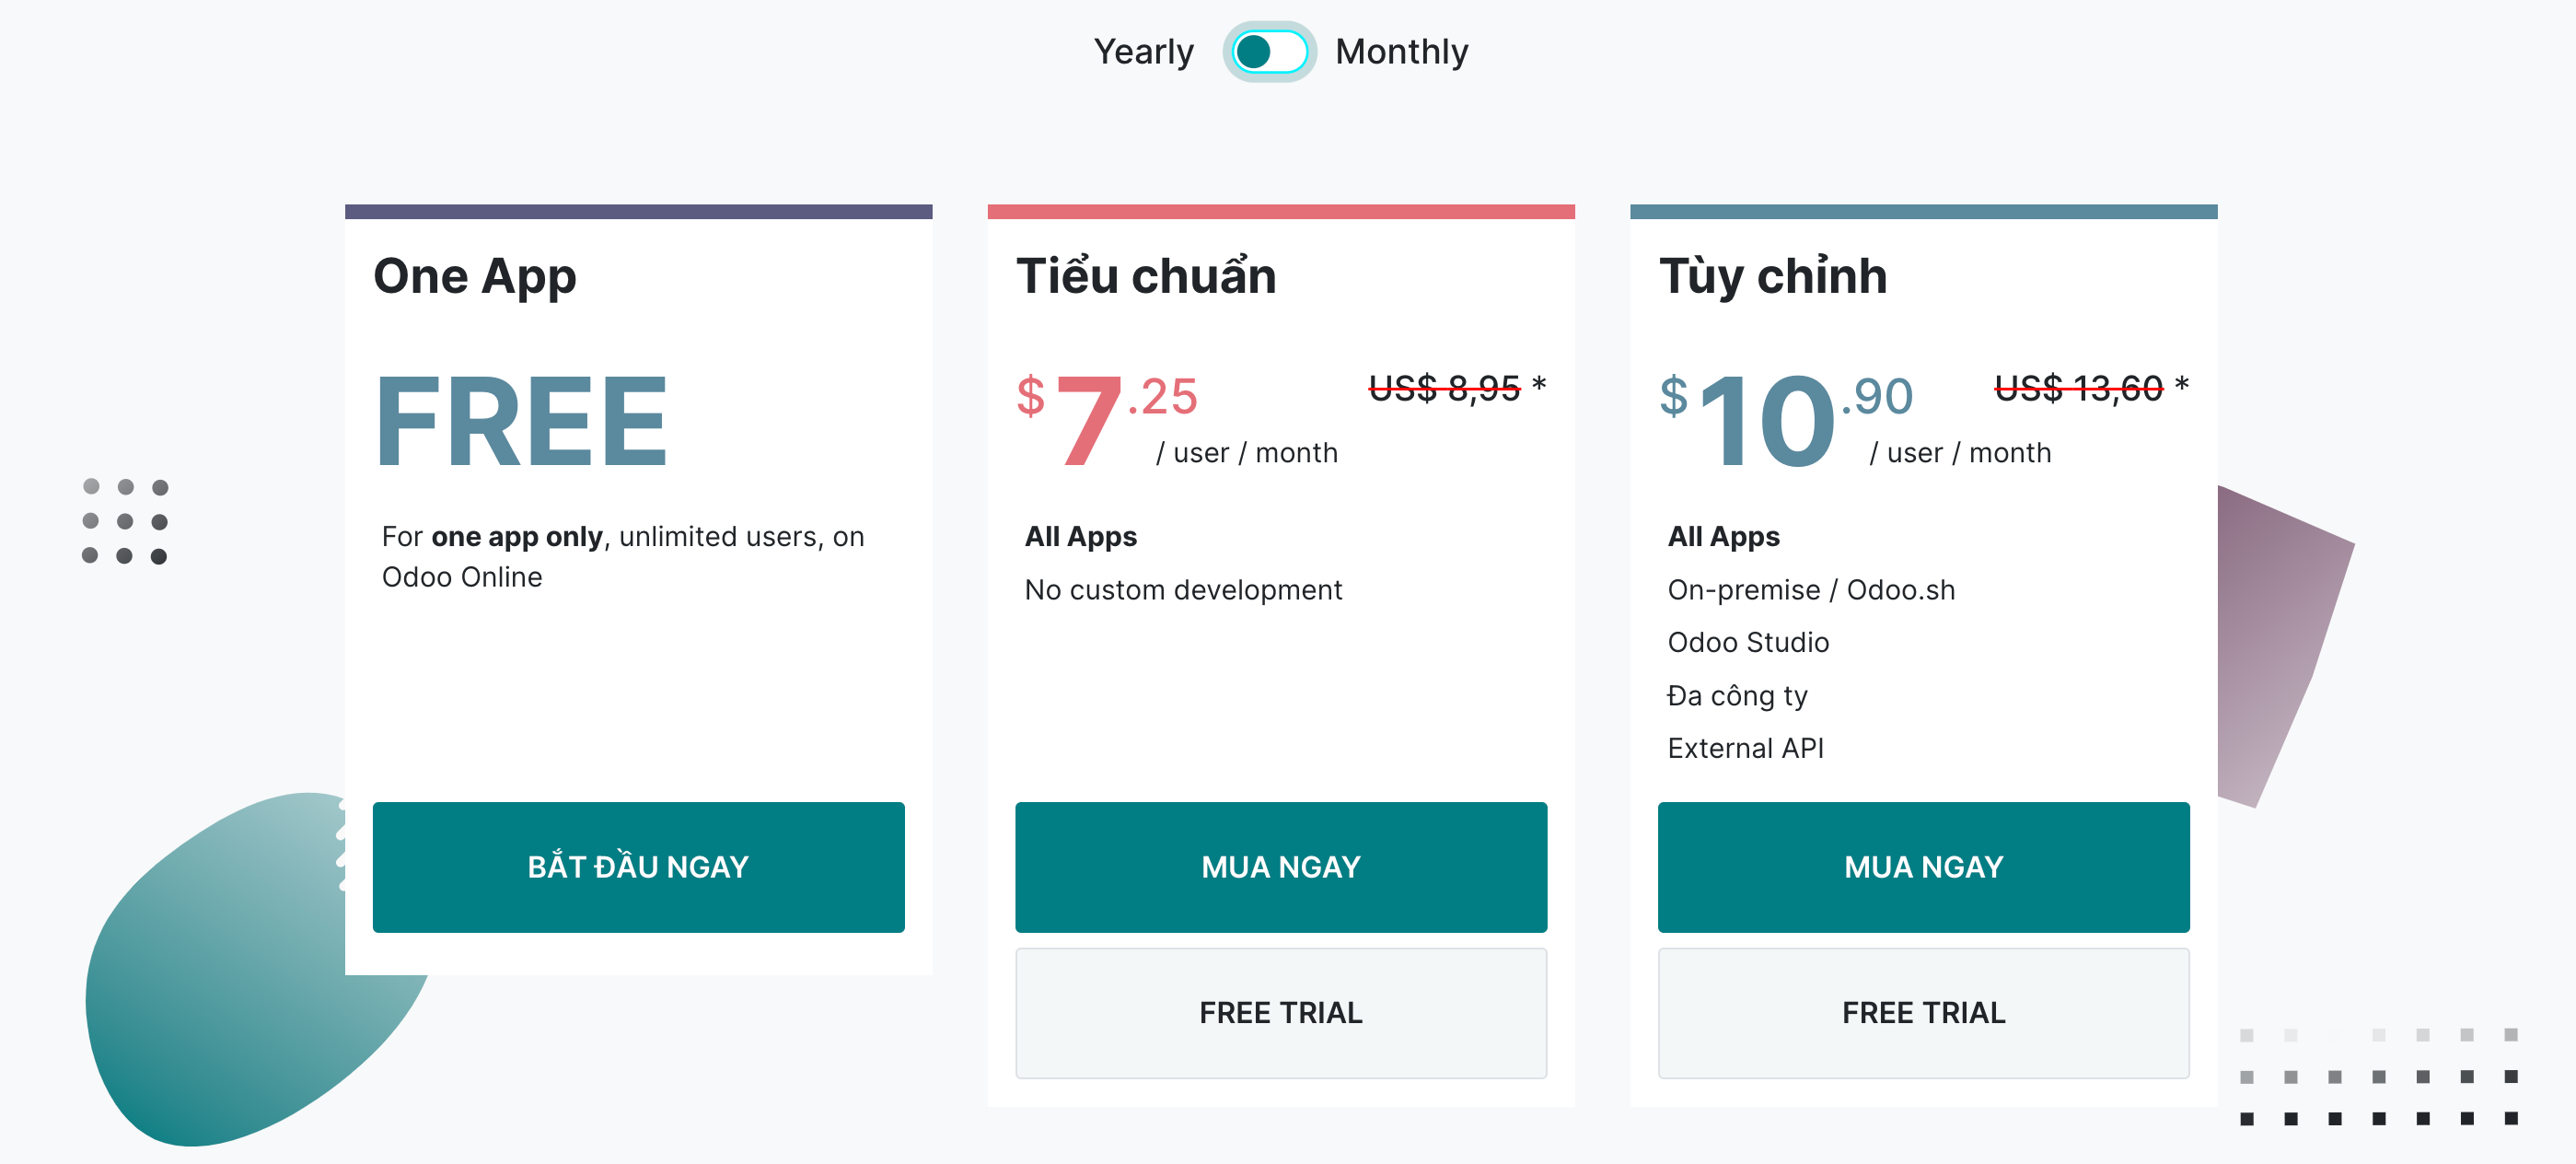This screenshot has width=2576, height=1164.
Task: Start FREE TRIAL for the Tùy chỉnh plan
Action: point(1922,1012)
